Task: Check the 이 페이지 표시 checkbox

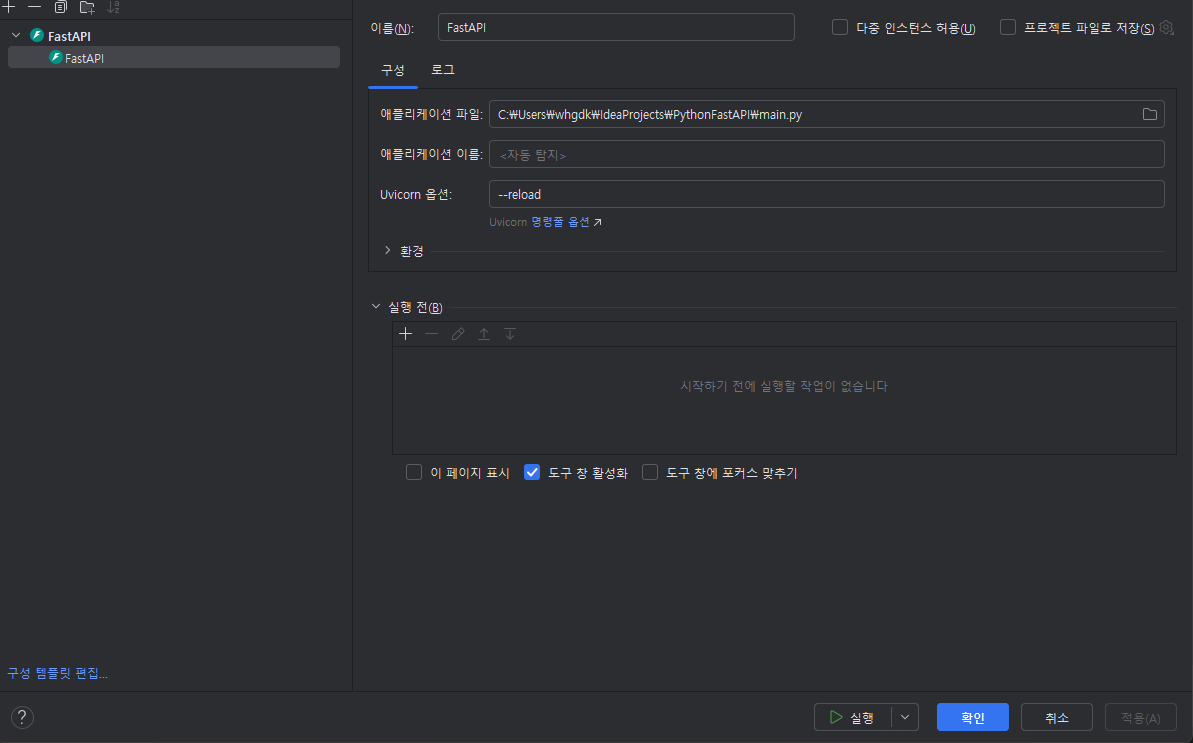Action: (414, 472)
